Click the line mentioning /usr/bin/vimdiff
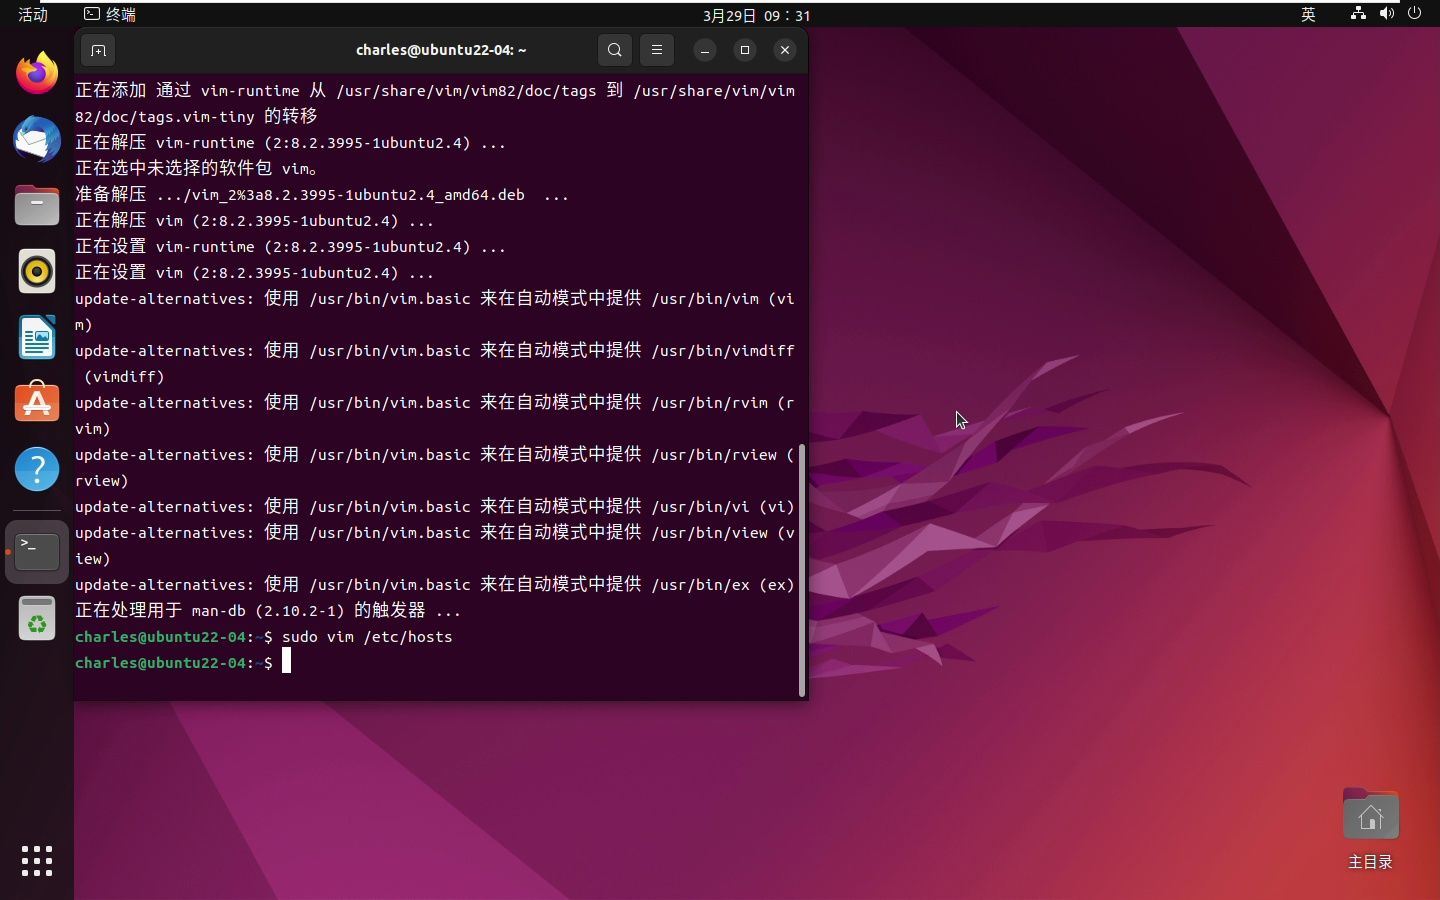 point(435,364)
